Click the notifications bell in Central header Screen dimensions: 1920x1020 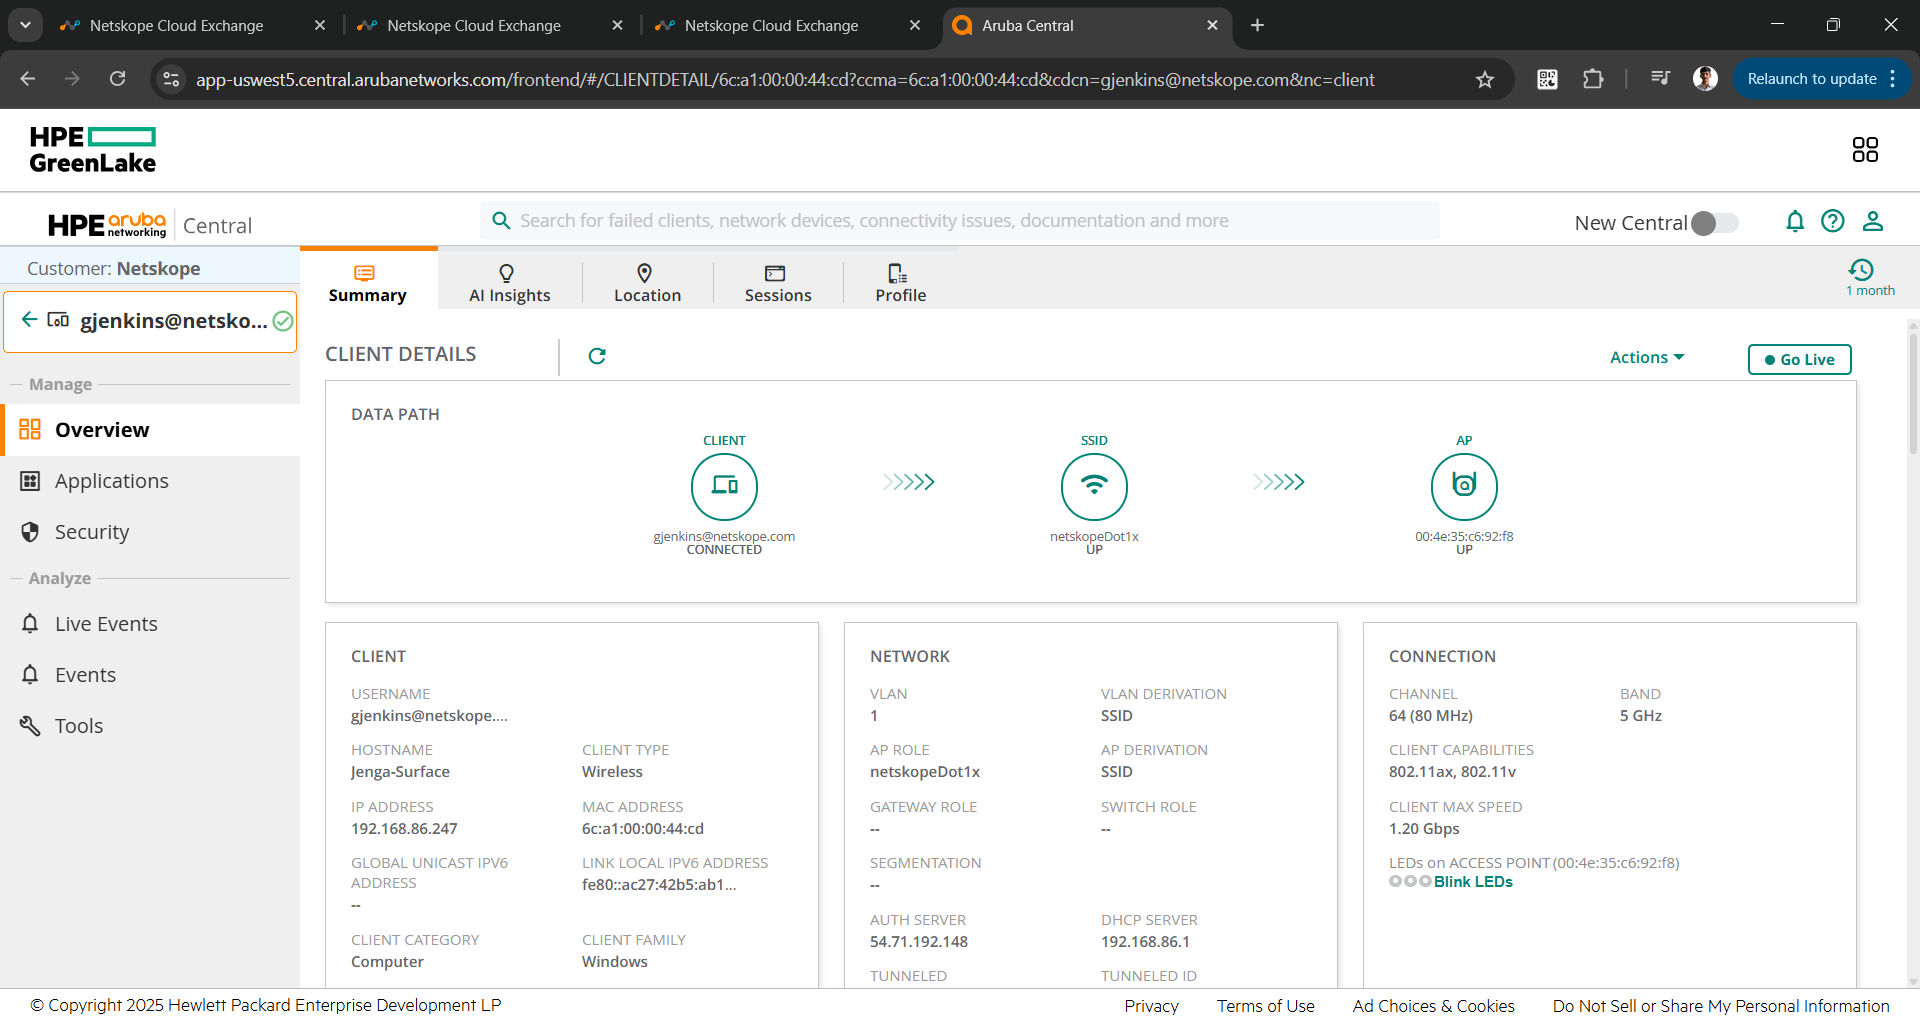tap(1795, 221)
